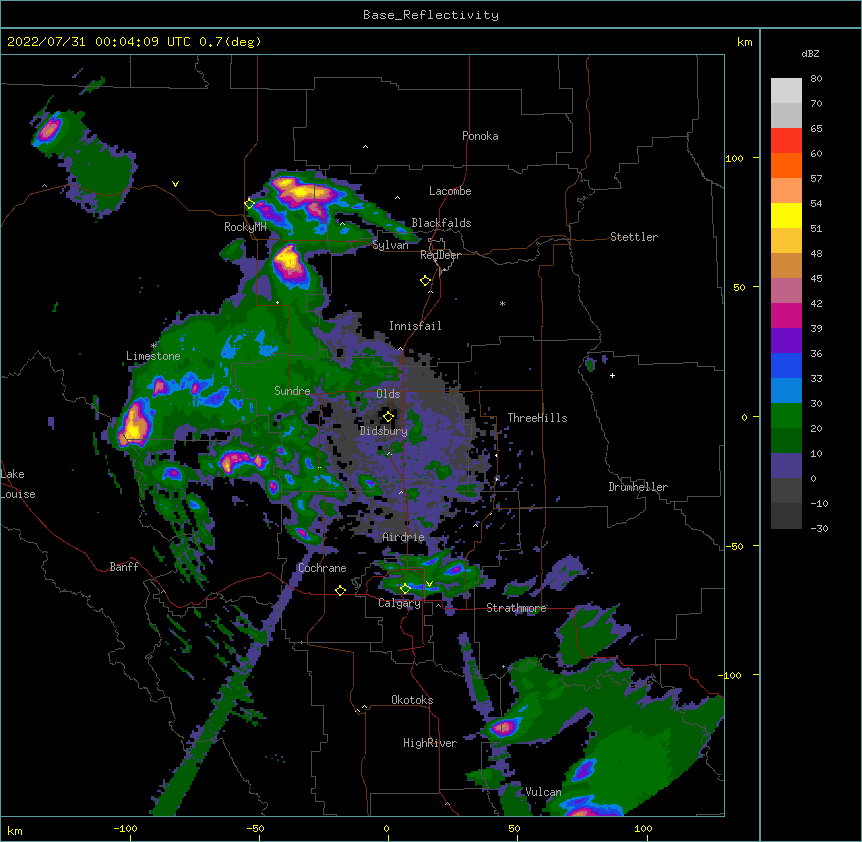Click the -100 tick on the bottom axis
This screenshot has width=862, height=842.
125,828
